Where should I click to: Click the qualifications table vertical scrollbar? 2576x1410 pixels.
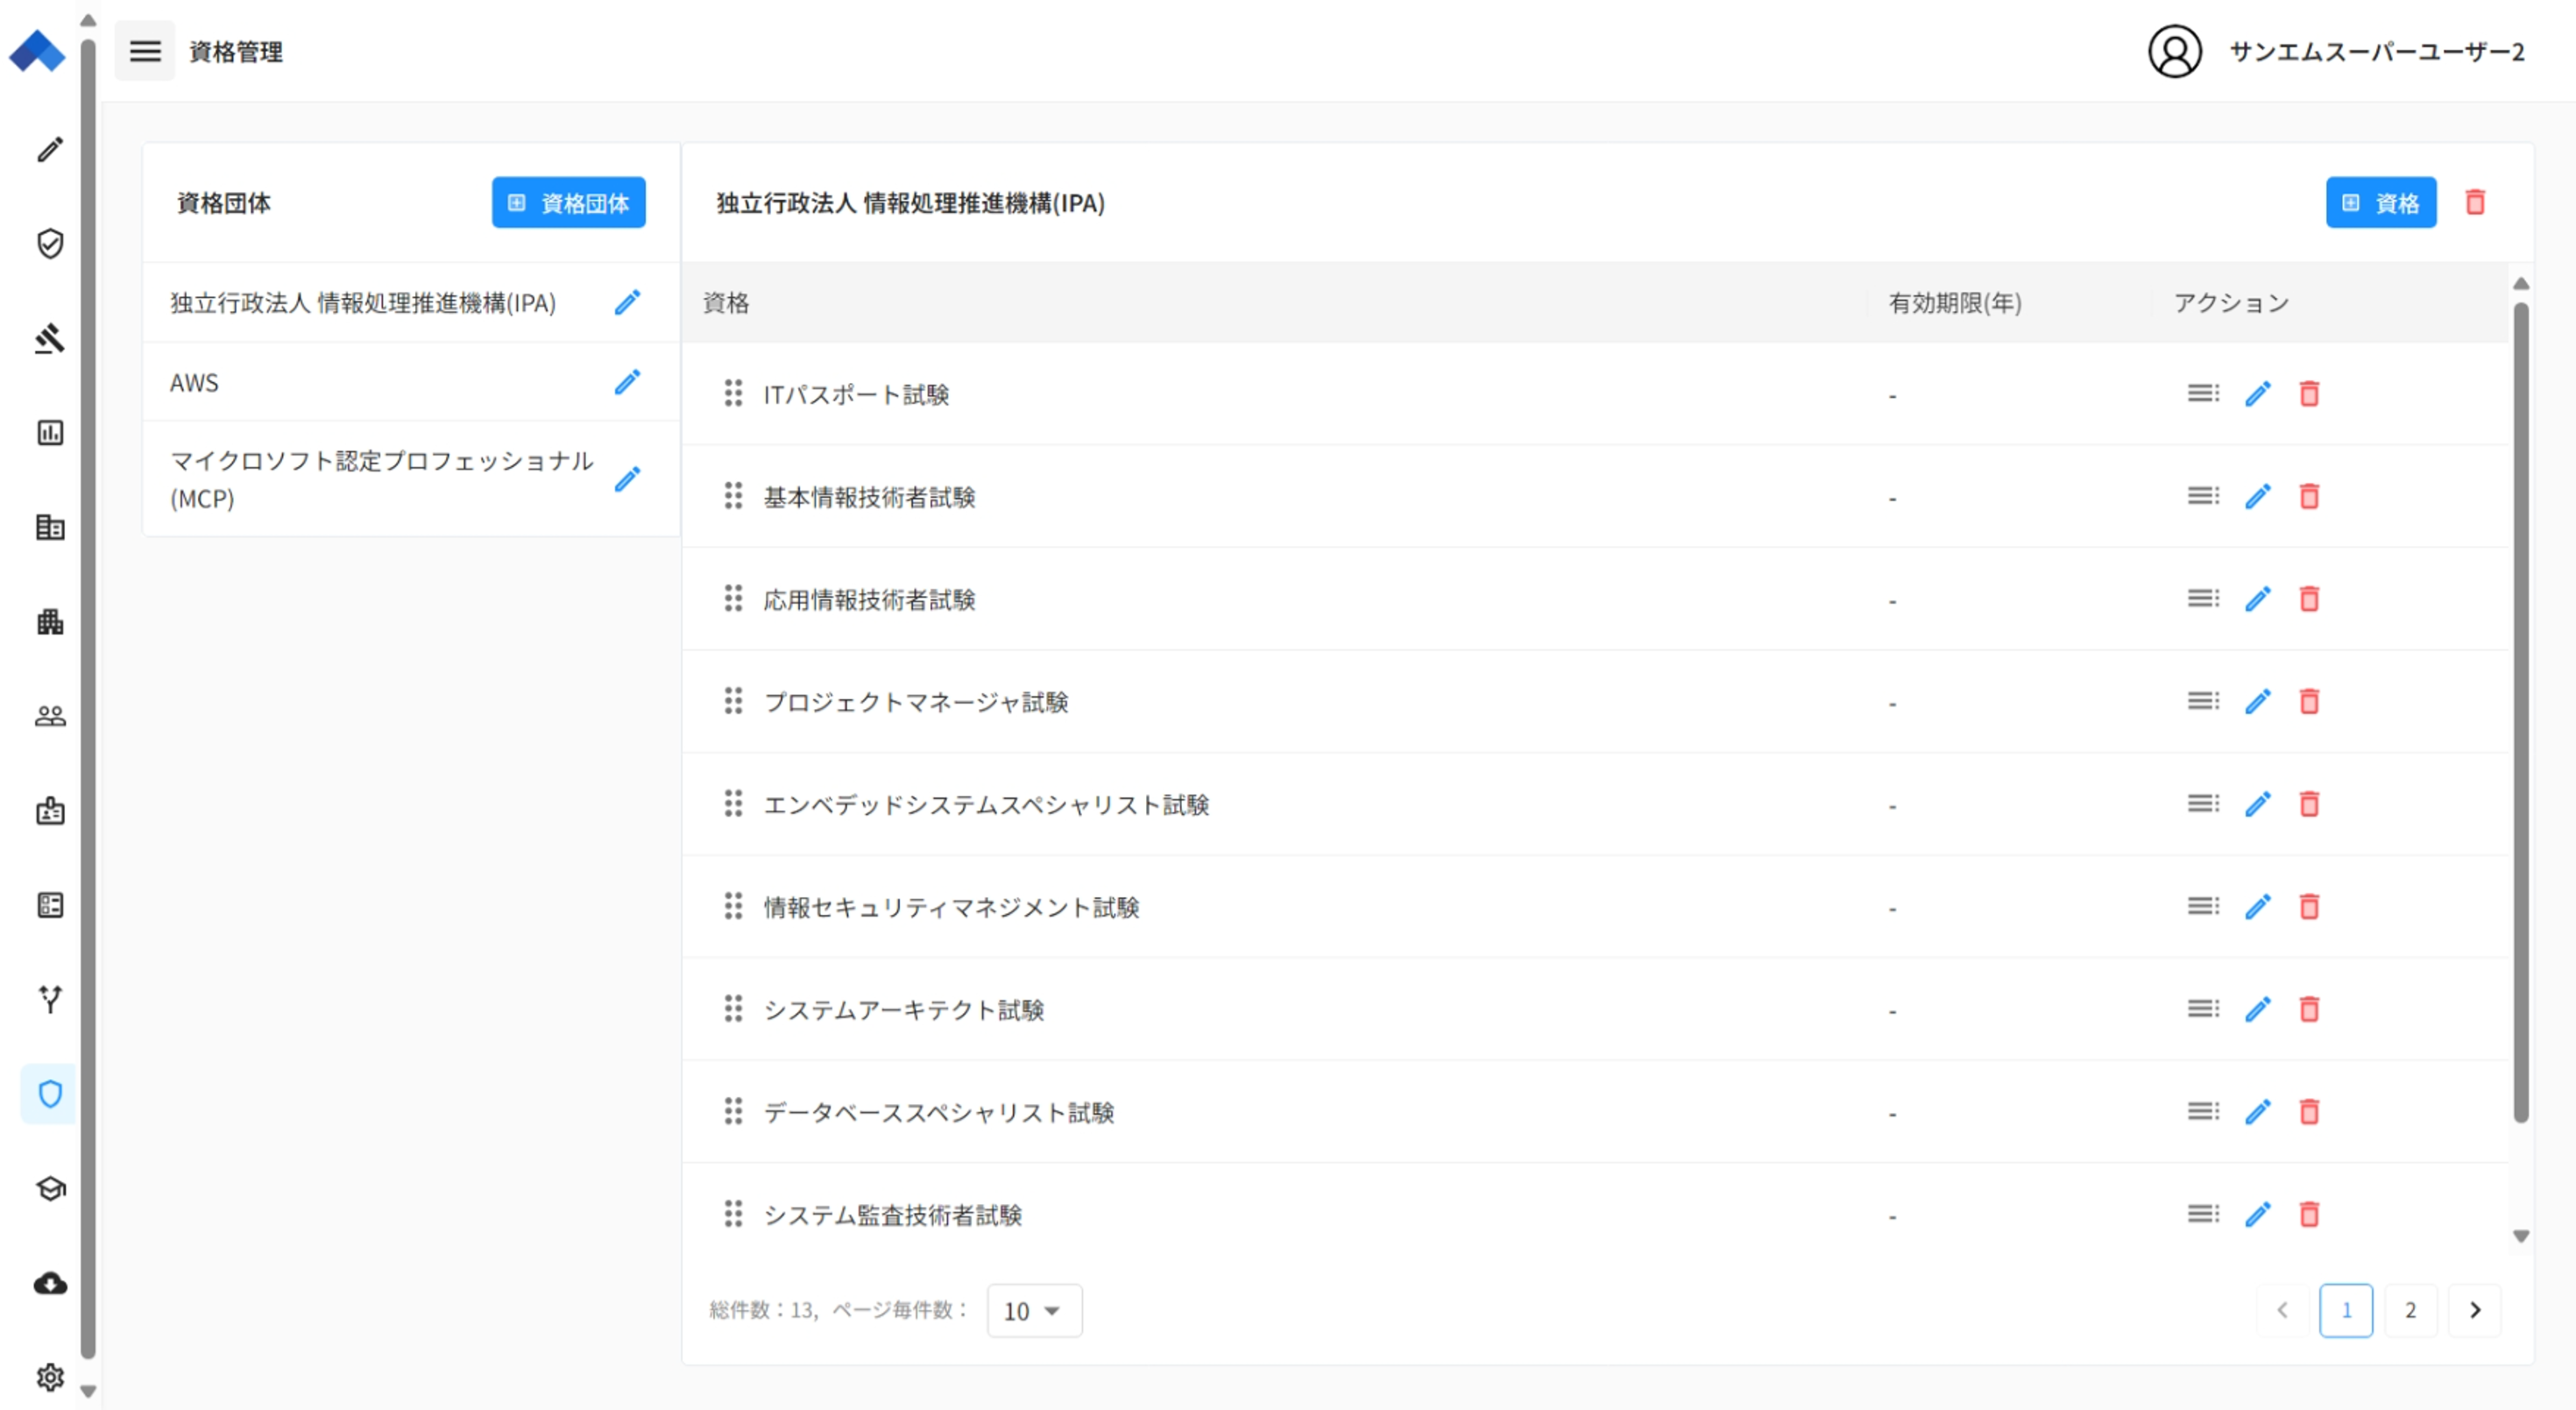tap(2521, 712)
